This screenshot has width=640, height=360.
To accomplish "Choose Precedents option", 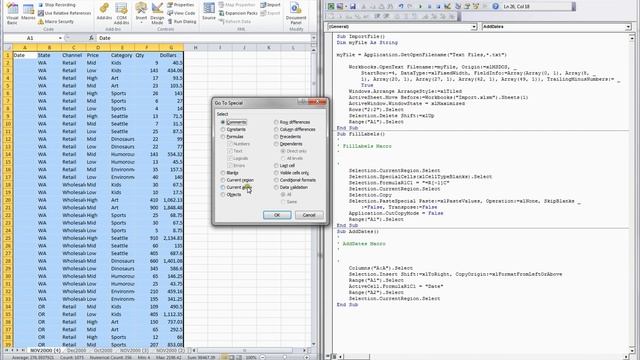I will pos(287,137).
